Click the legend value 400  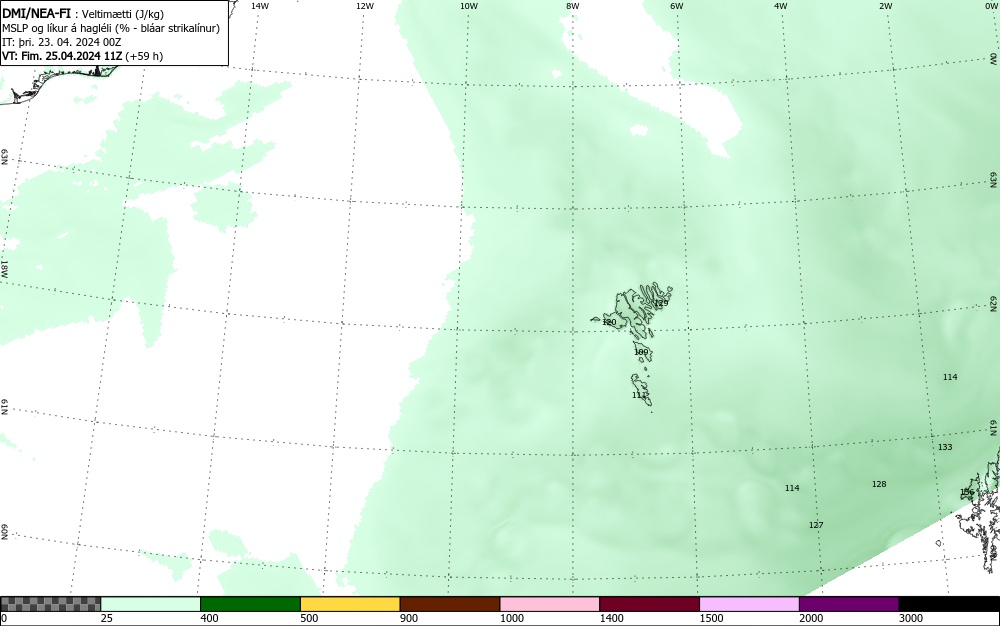[x=209, y=618]
